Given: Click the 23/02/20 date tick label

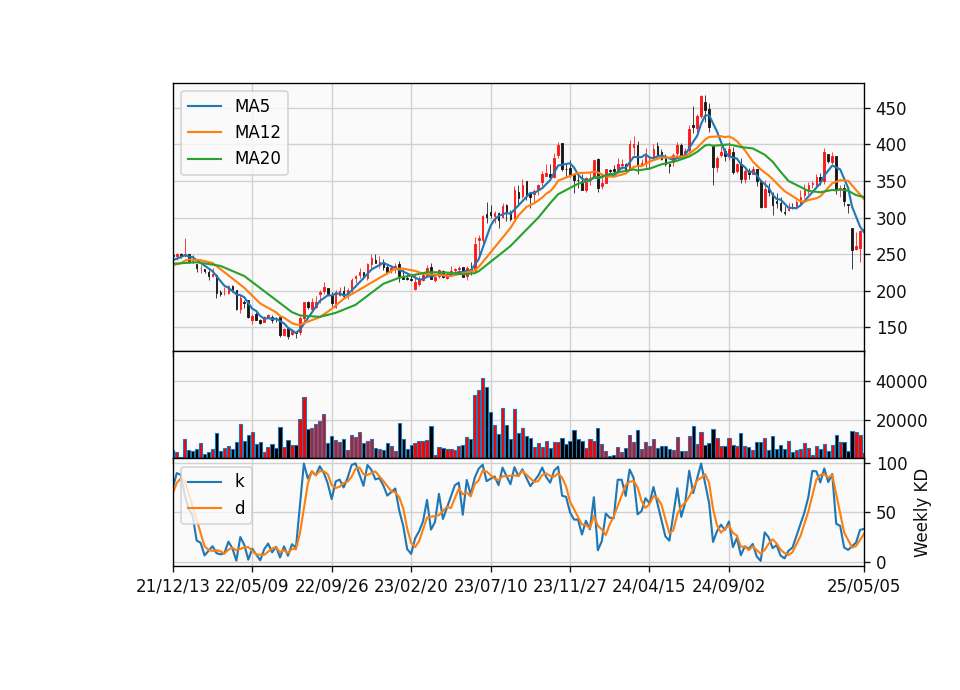Looking at the screenshot, I should coord(411,586).
